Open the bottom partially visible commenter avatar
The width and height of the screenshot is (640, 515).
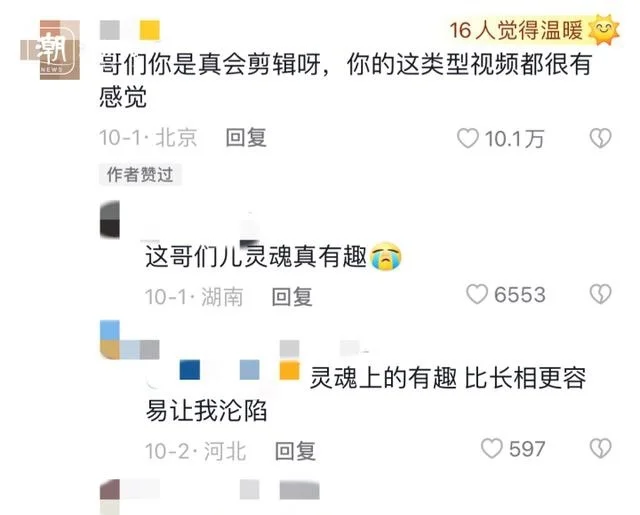click(110, 497)
